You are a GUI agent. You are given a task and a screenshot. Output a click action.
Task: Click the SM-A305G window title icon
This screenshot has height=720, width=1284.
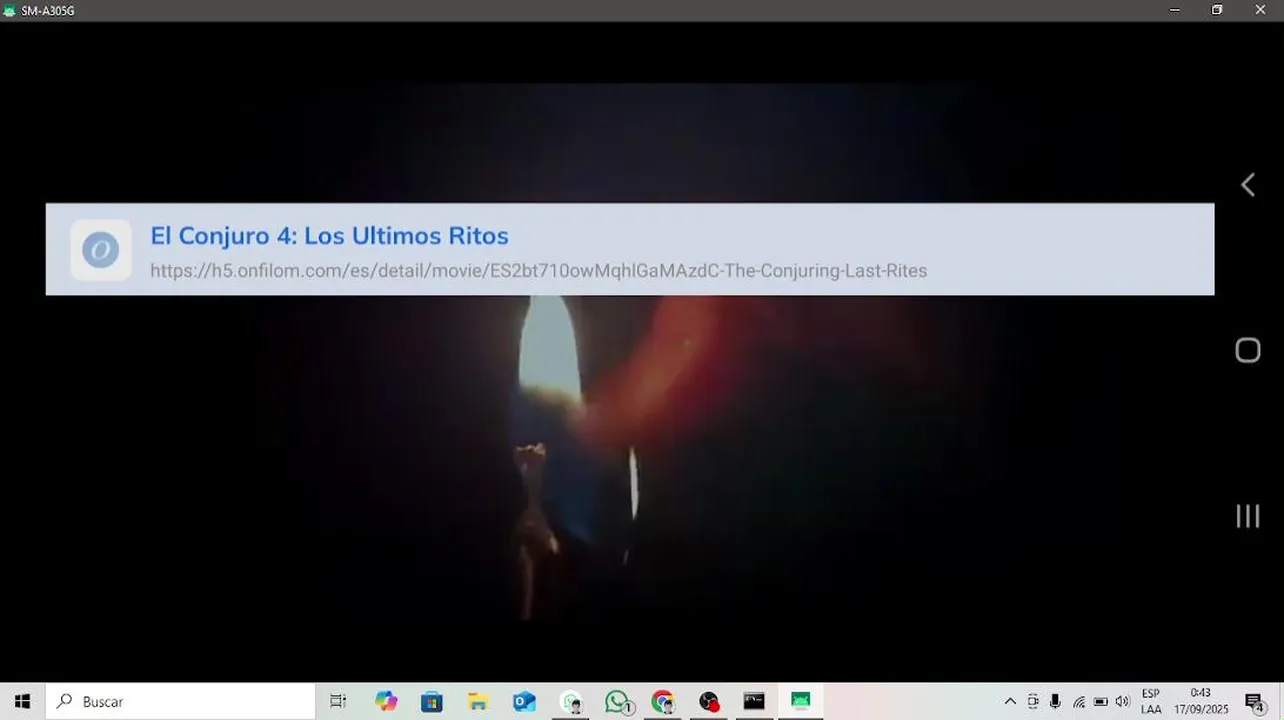[x=9, y=10]
